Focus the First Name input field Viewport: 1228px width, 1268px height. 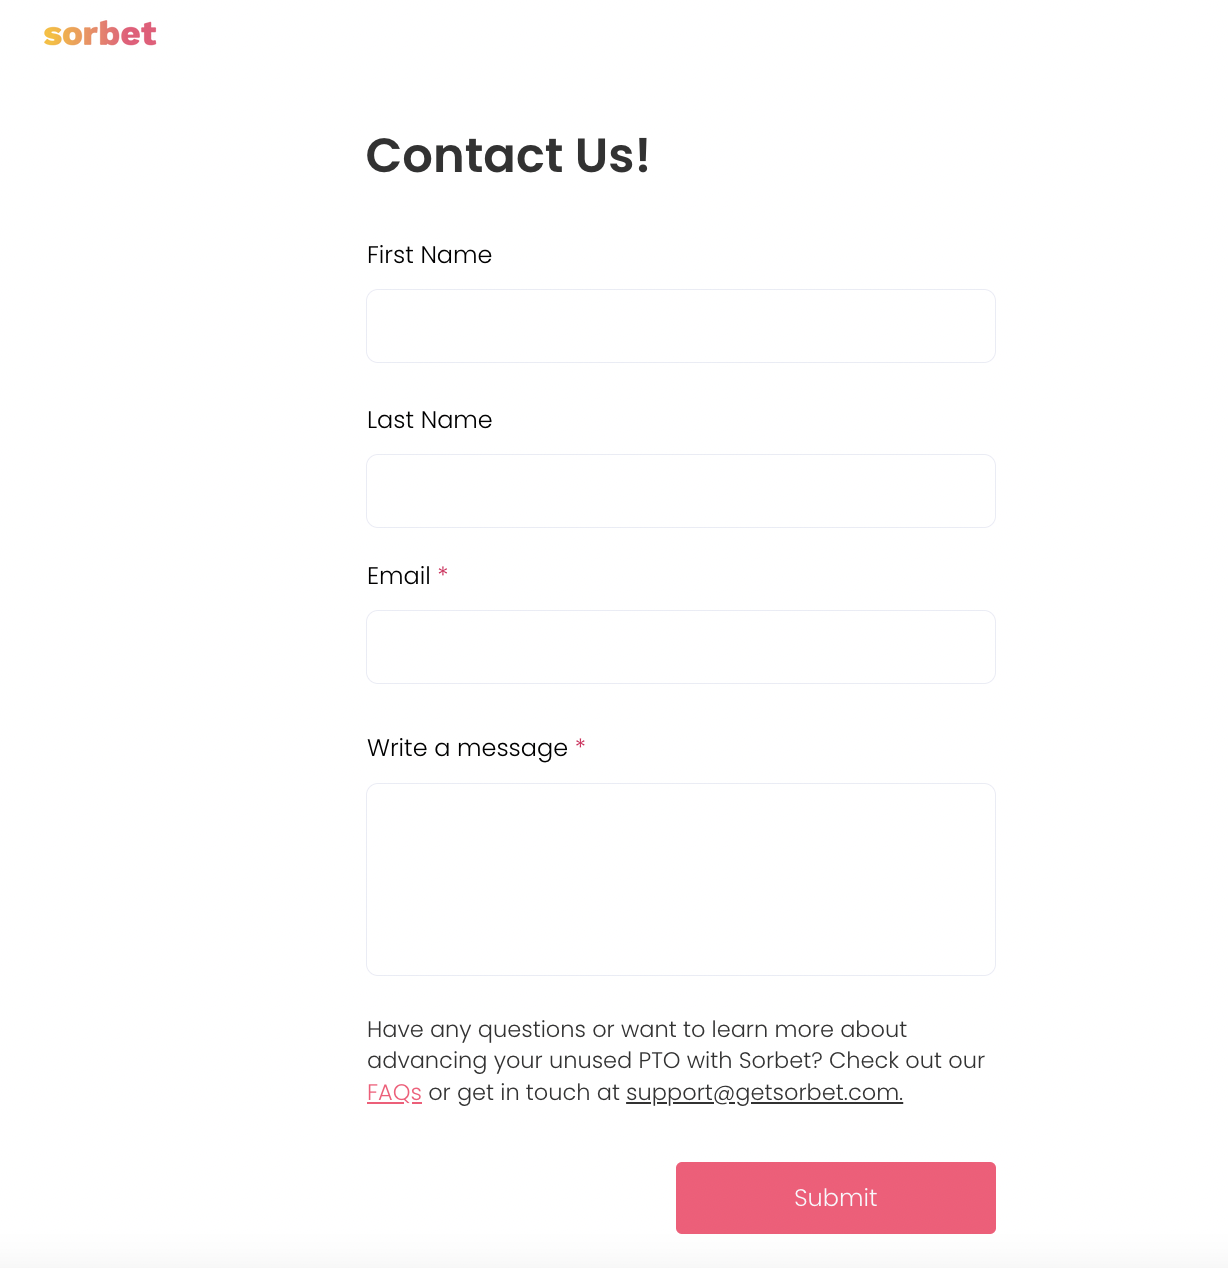pos(681,326)
